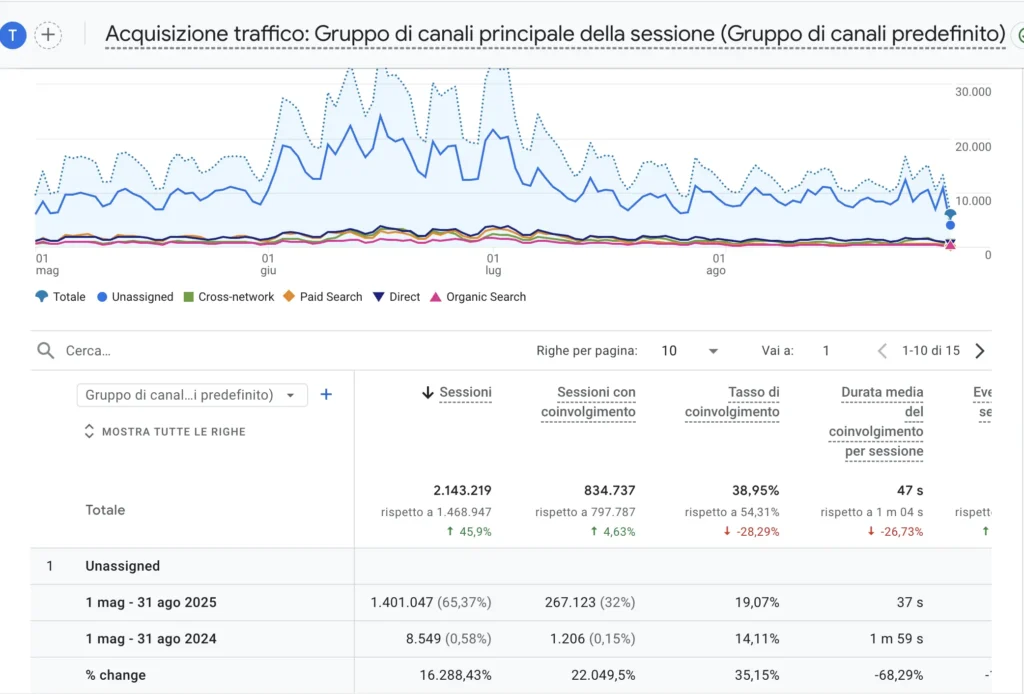Image resolution: width=1024 pixels, height=694 pixels.
Task: Open the Gruppo di canali dimension dropdown
Action: (x=192, y=395)
